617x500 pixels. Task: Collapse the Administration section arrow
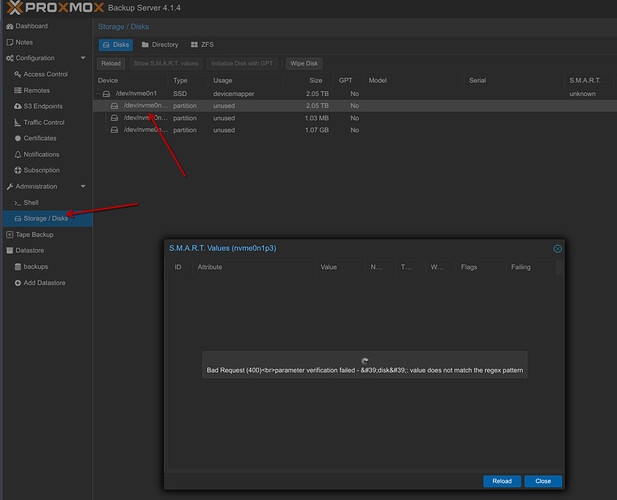(84, 186)
